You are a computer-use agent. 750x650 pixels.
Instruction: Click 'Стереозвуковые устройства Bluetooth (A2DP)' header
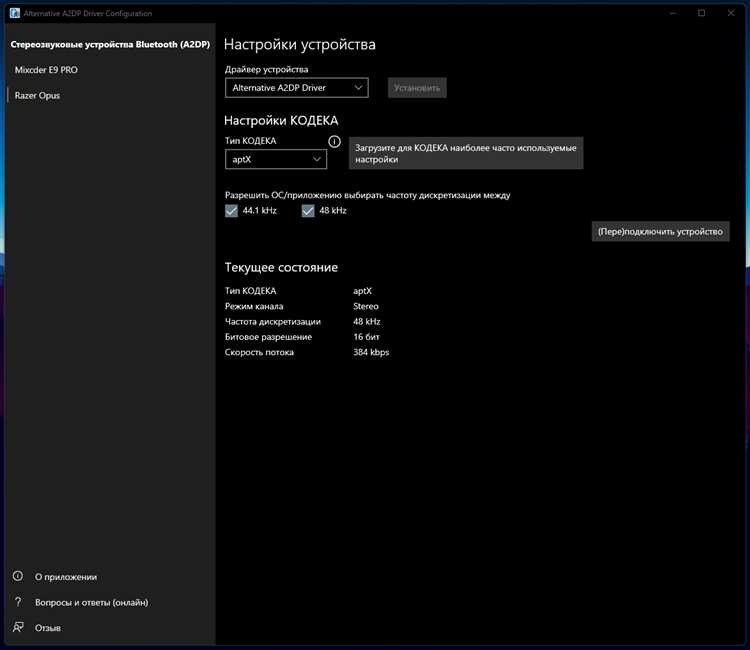[x=110, y=44]
